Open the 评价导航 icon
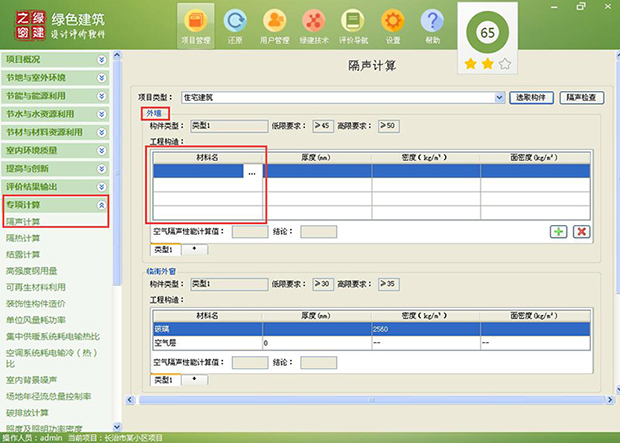The height and width of the screenshot is (443, 620). 353,27
